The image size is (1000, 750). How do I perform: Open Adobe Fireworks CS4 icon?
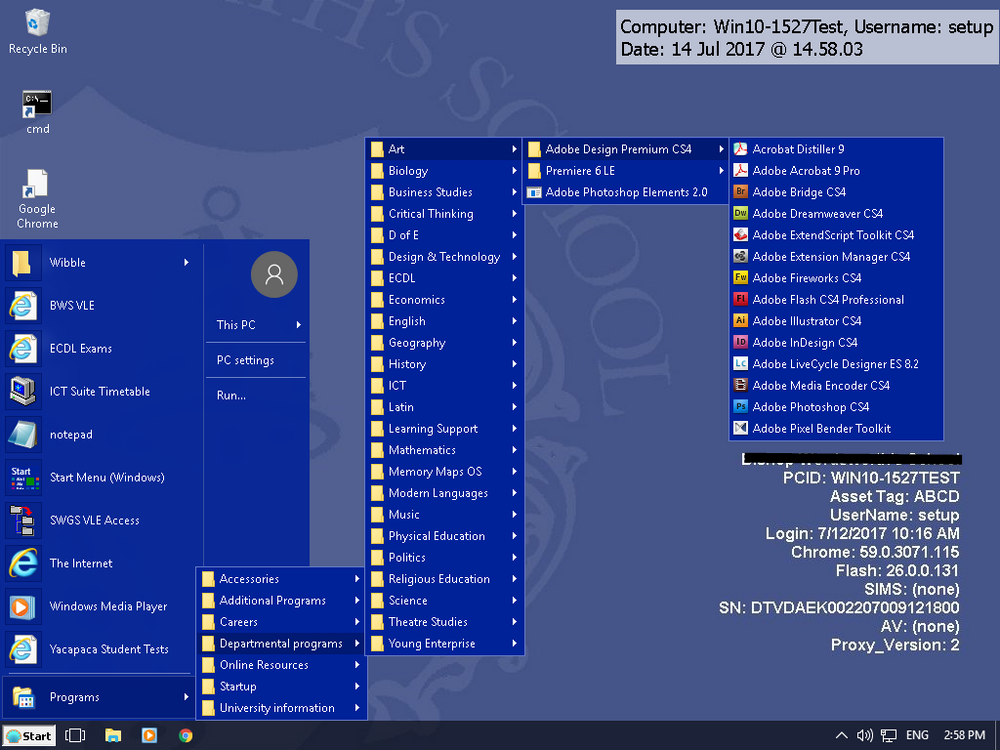(x=740, y=278)
